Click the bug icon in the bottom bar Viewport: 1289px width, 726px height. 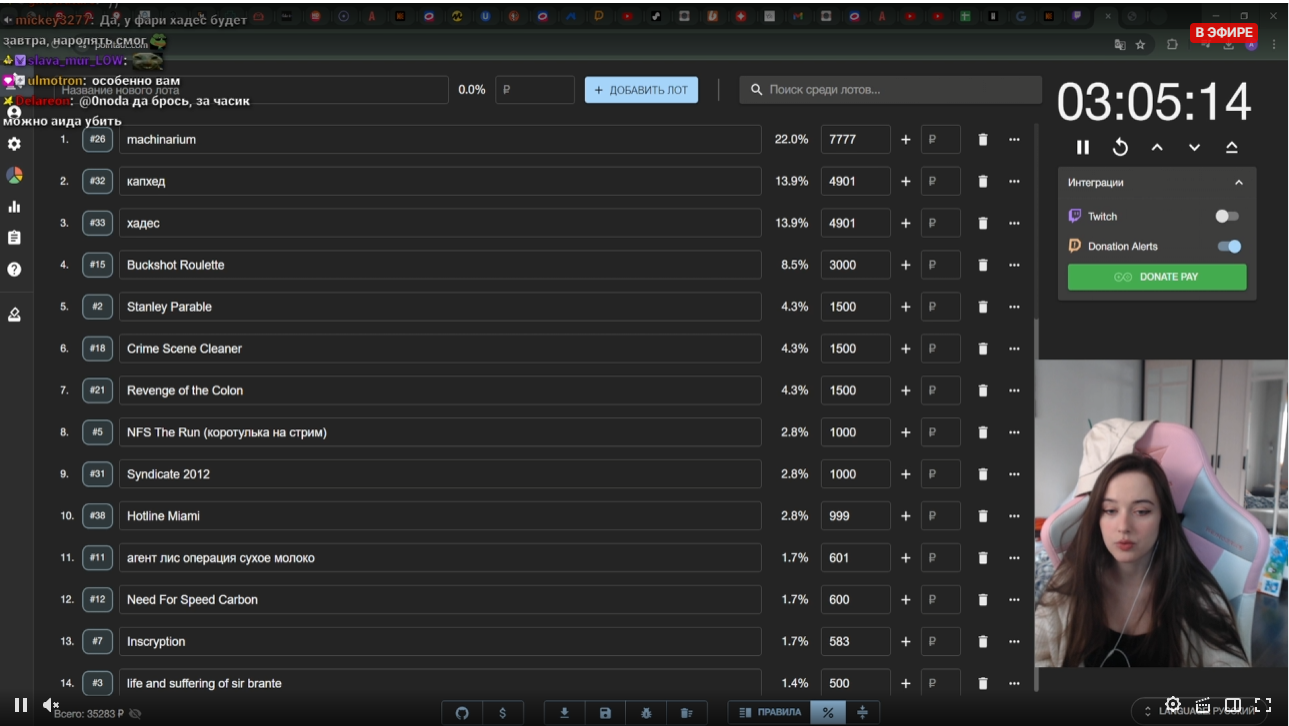pyautogui.click(x=646, y=713)
